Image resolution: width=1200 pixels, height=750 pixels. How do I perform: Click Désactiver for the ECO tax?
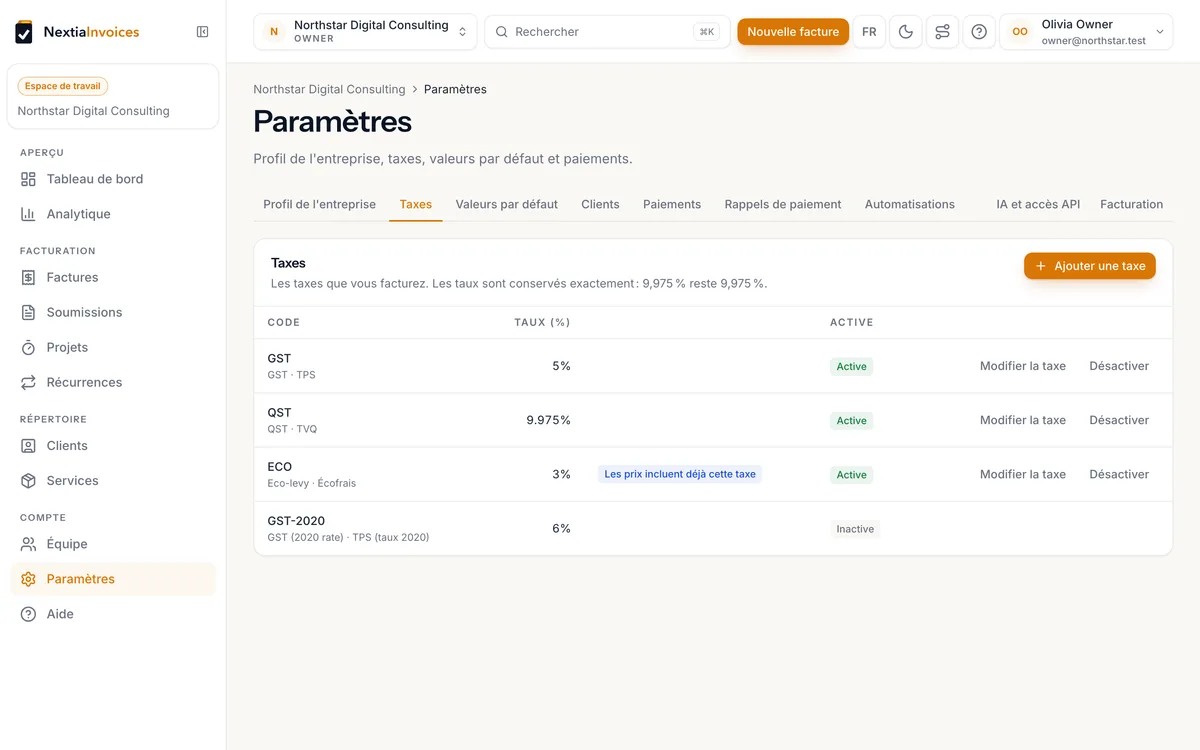pos(1119,474)
